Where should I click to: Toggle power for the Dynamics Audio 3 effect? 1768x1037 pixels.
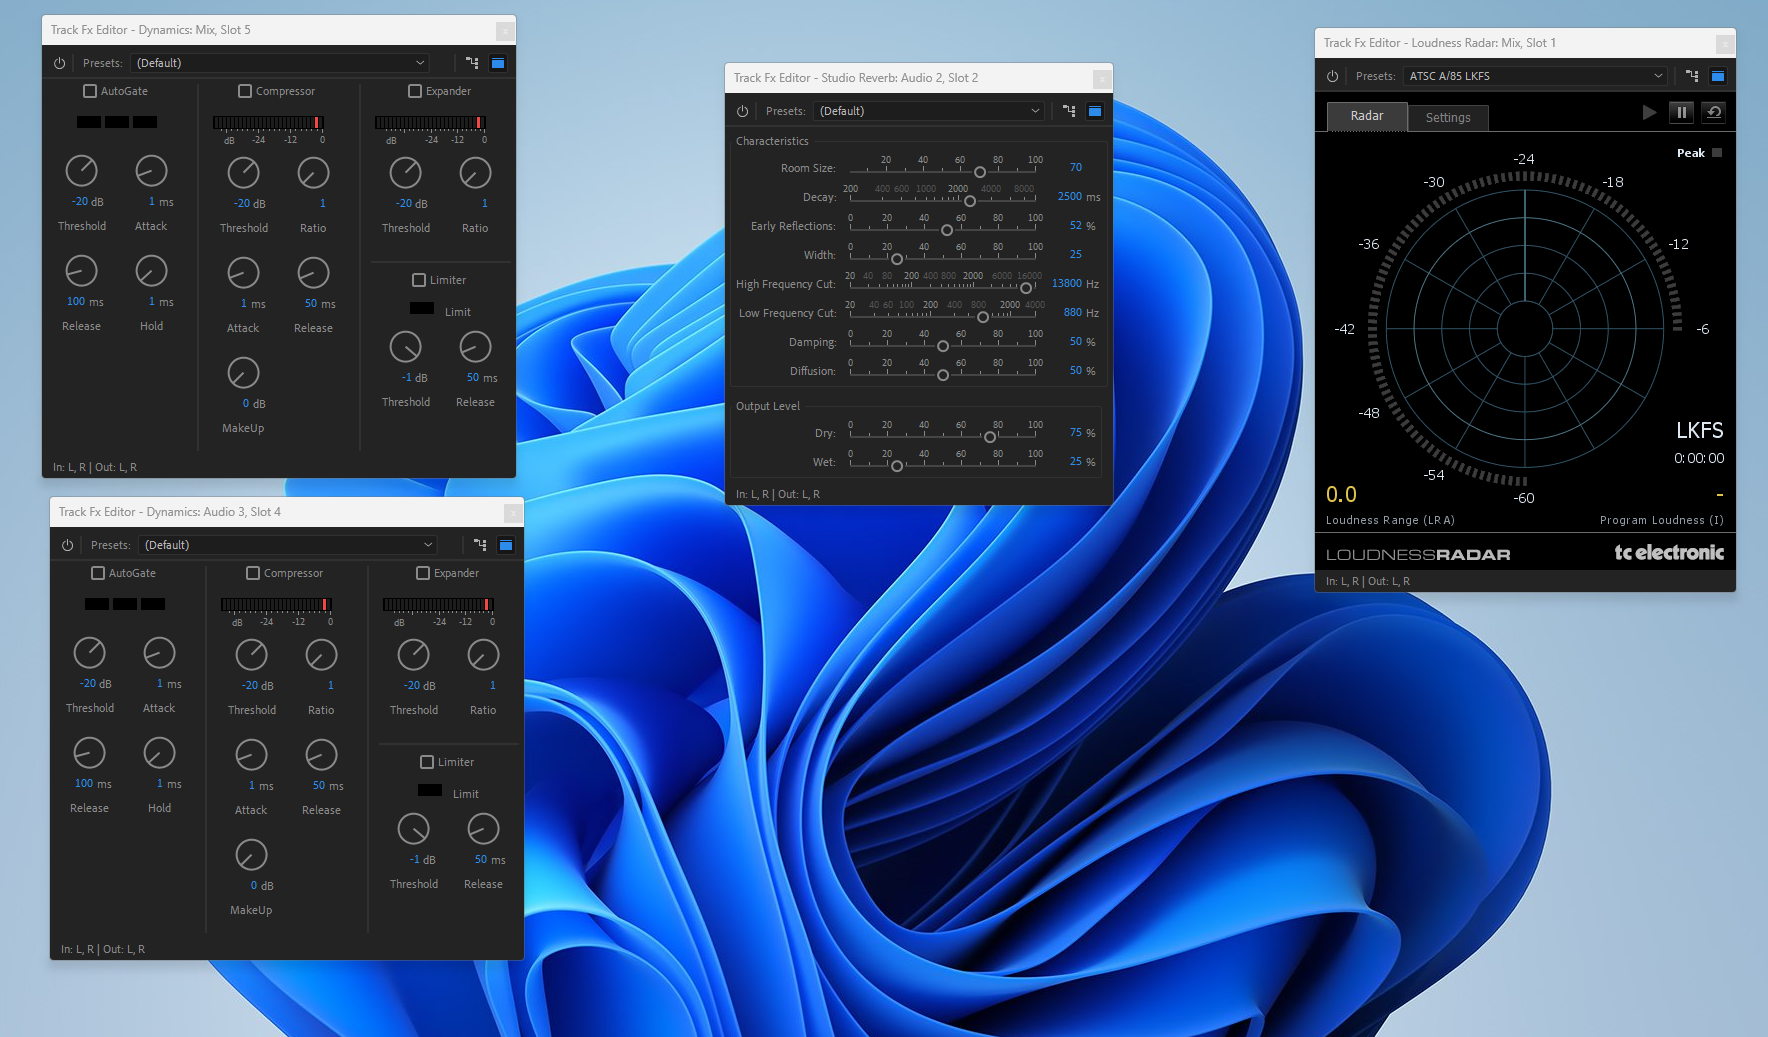click(67, 545)
